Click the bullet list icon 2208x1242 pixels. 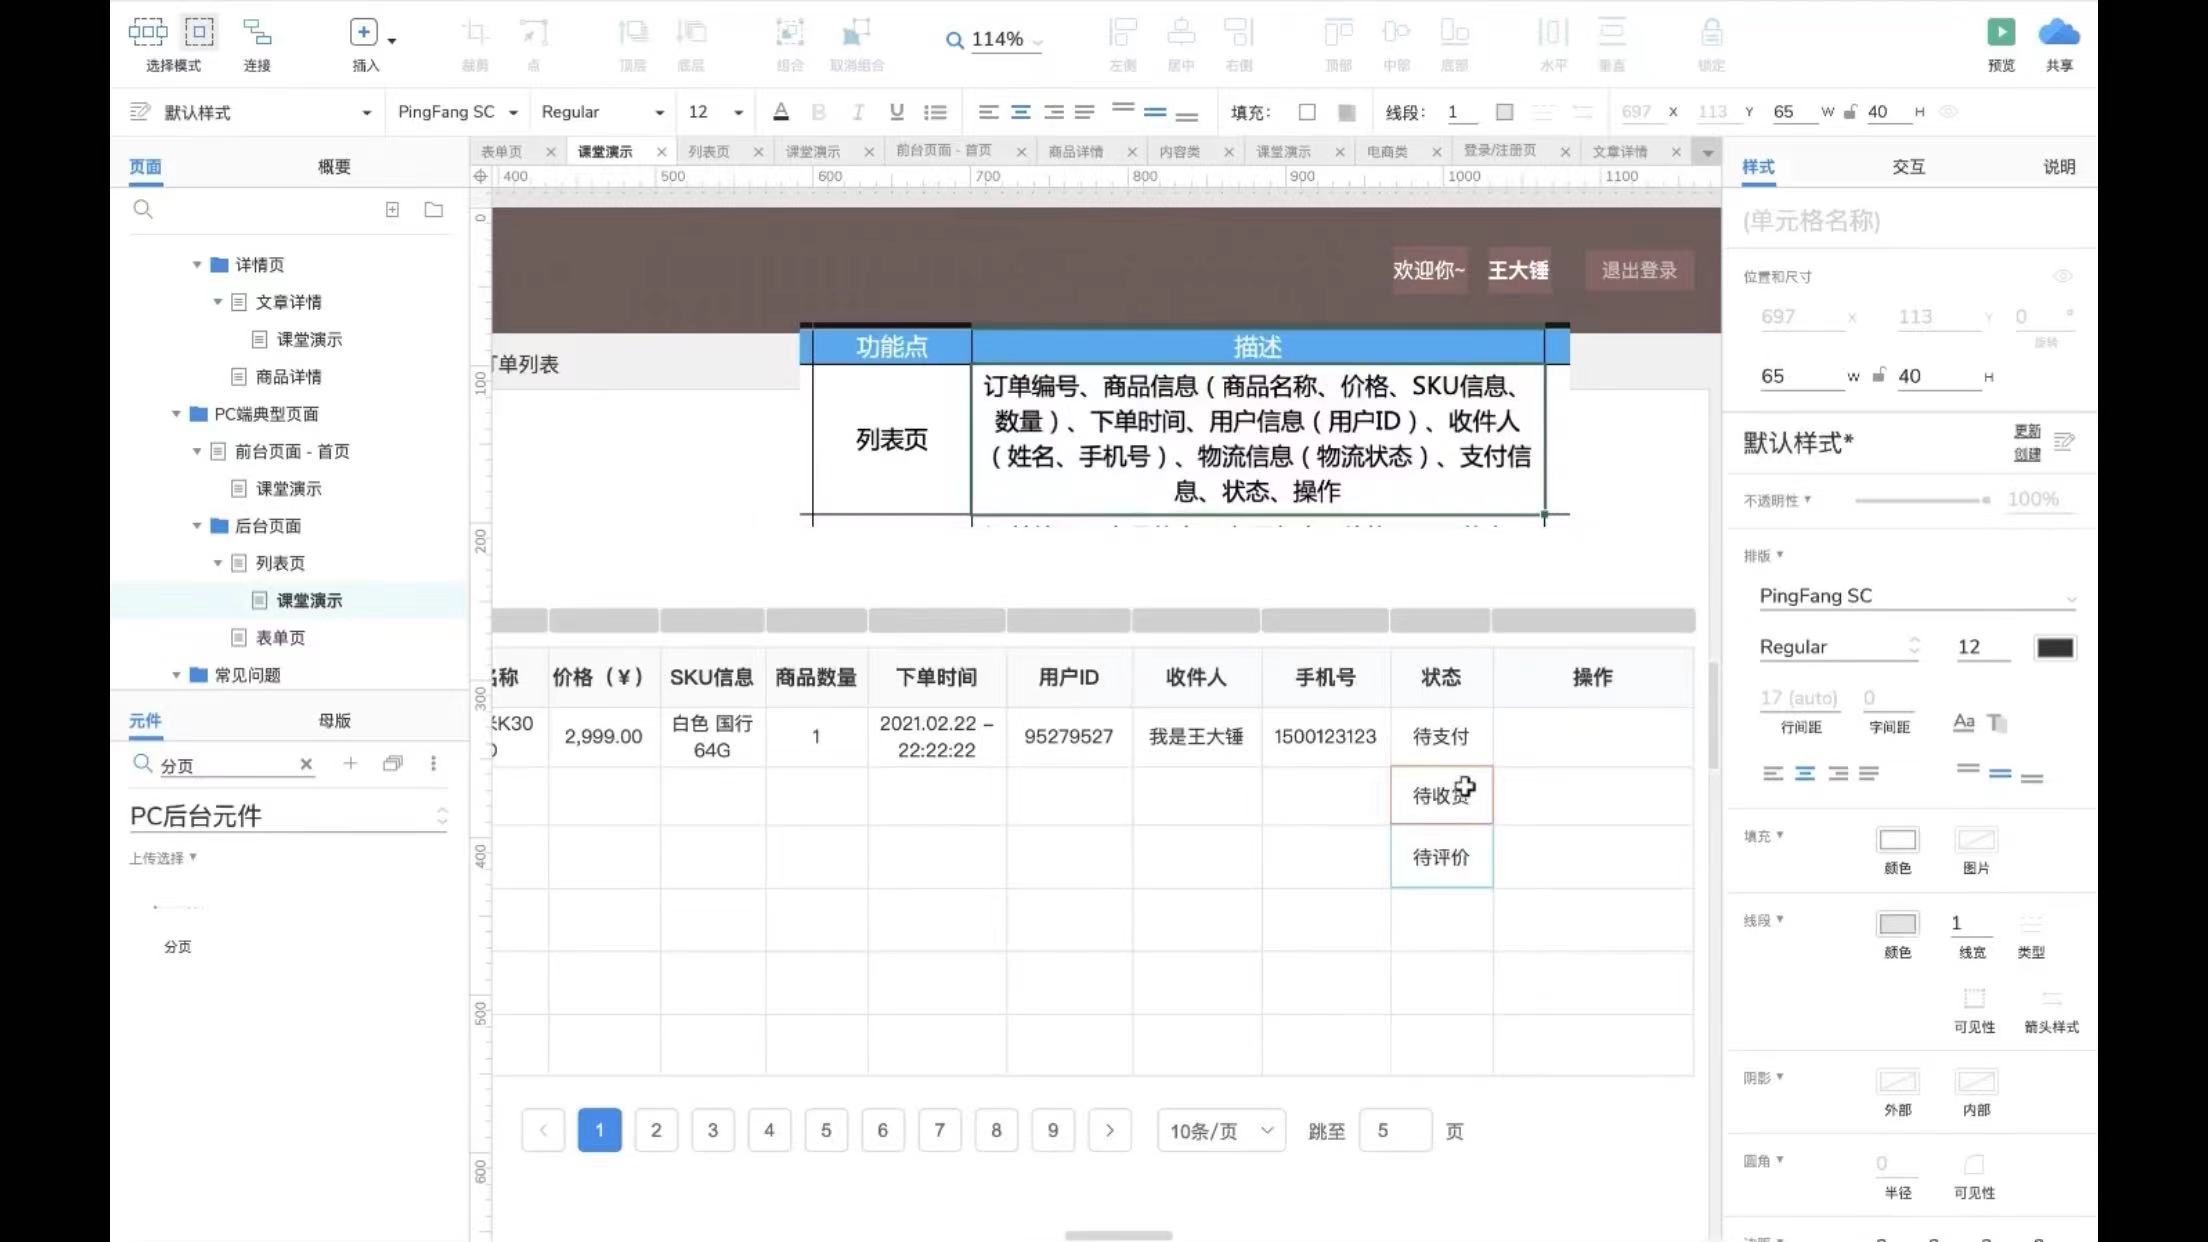pyautogui.click(x=935, y=112)
